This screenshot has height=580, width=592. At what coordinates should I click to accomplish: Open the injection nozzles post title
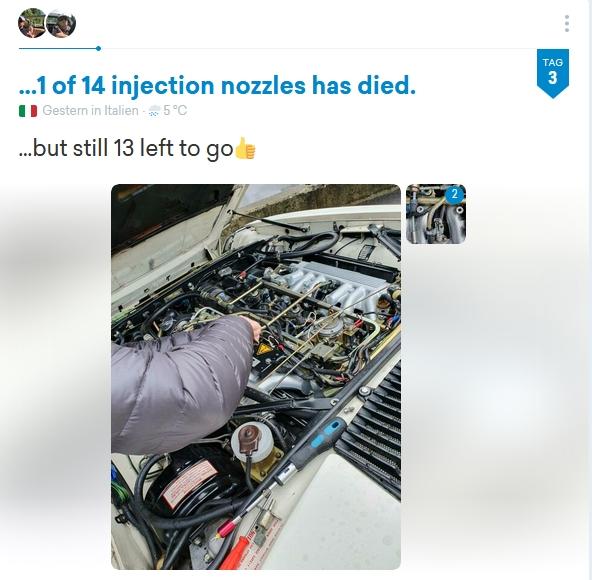coord(217,85)
